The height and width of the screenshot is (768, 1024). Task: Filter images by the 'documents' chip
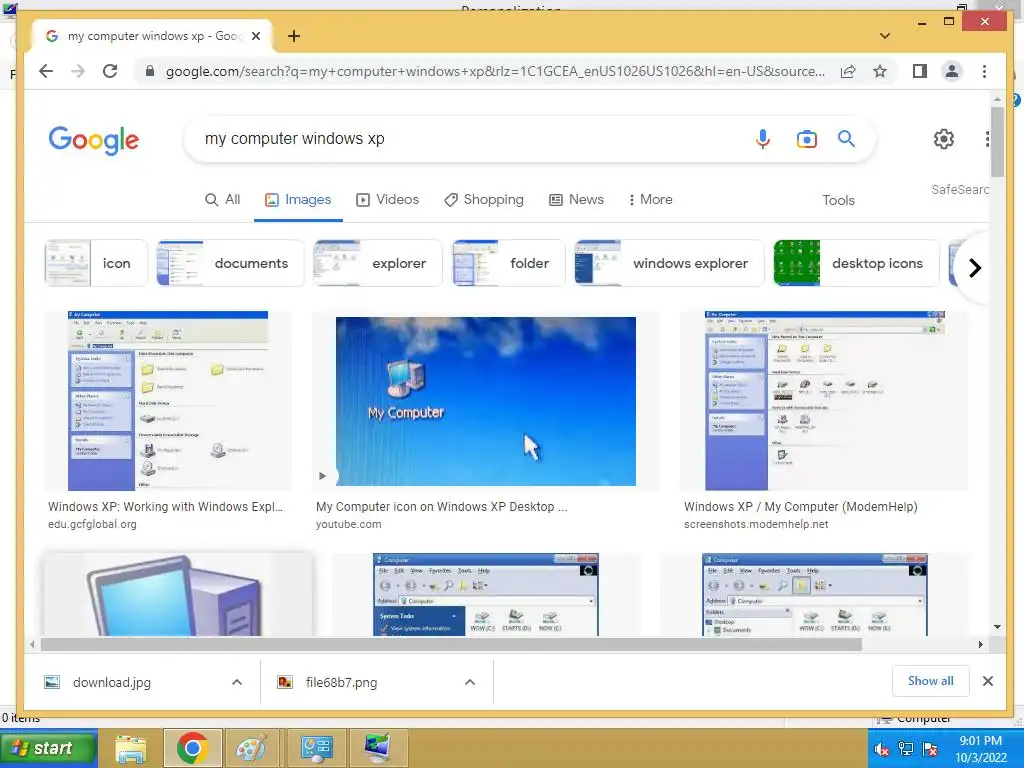(230, 263)
